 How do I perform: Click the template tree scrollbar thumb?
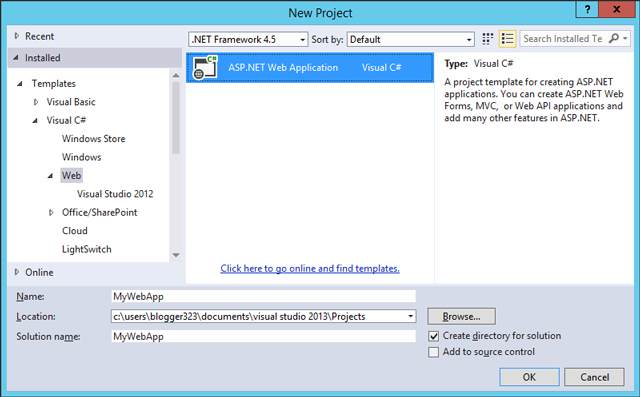[x=176, y=118]
